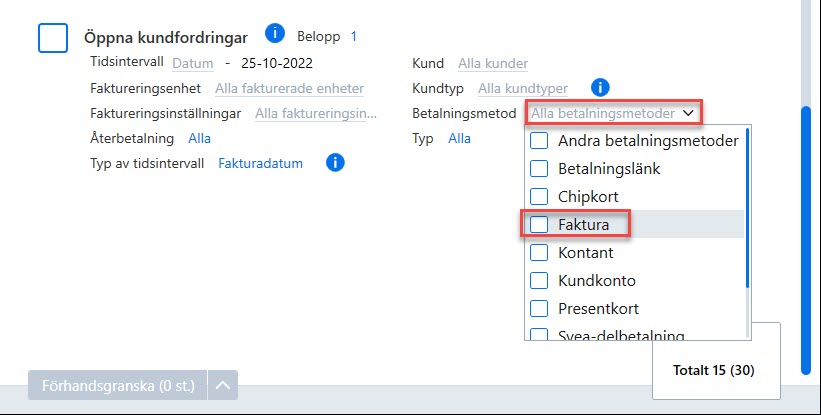Click the payment method list scrollbar
The width and height of the screenshot is (821, 415).
pyautogui.click(x=747, y=209)
